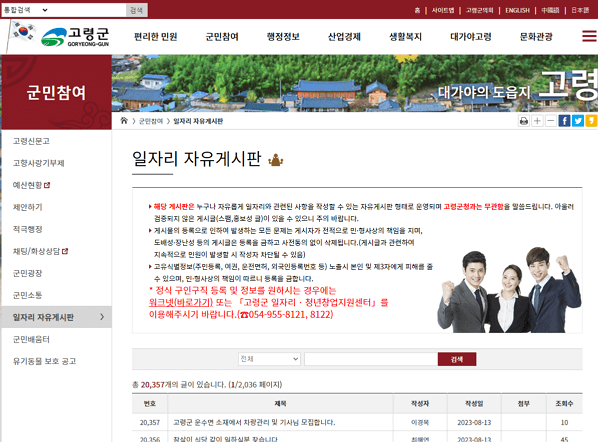This screenshot has width=598, height=442.
Task: Click the 작성자 column header
Action: (x=420, y=403)
